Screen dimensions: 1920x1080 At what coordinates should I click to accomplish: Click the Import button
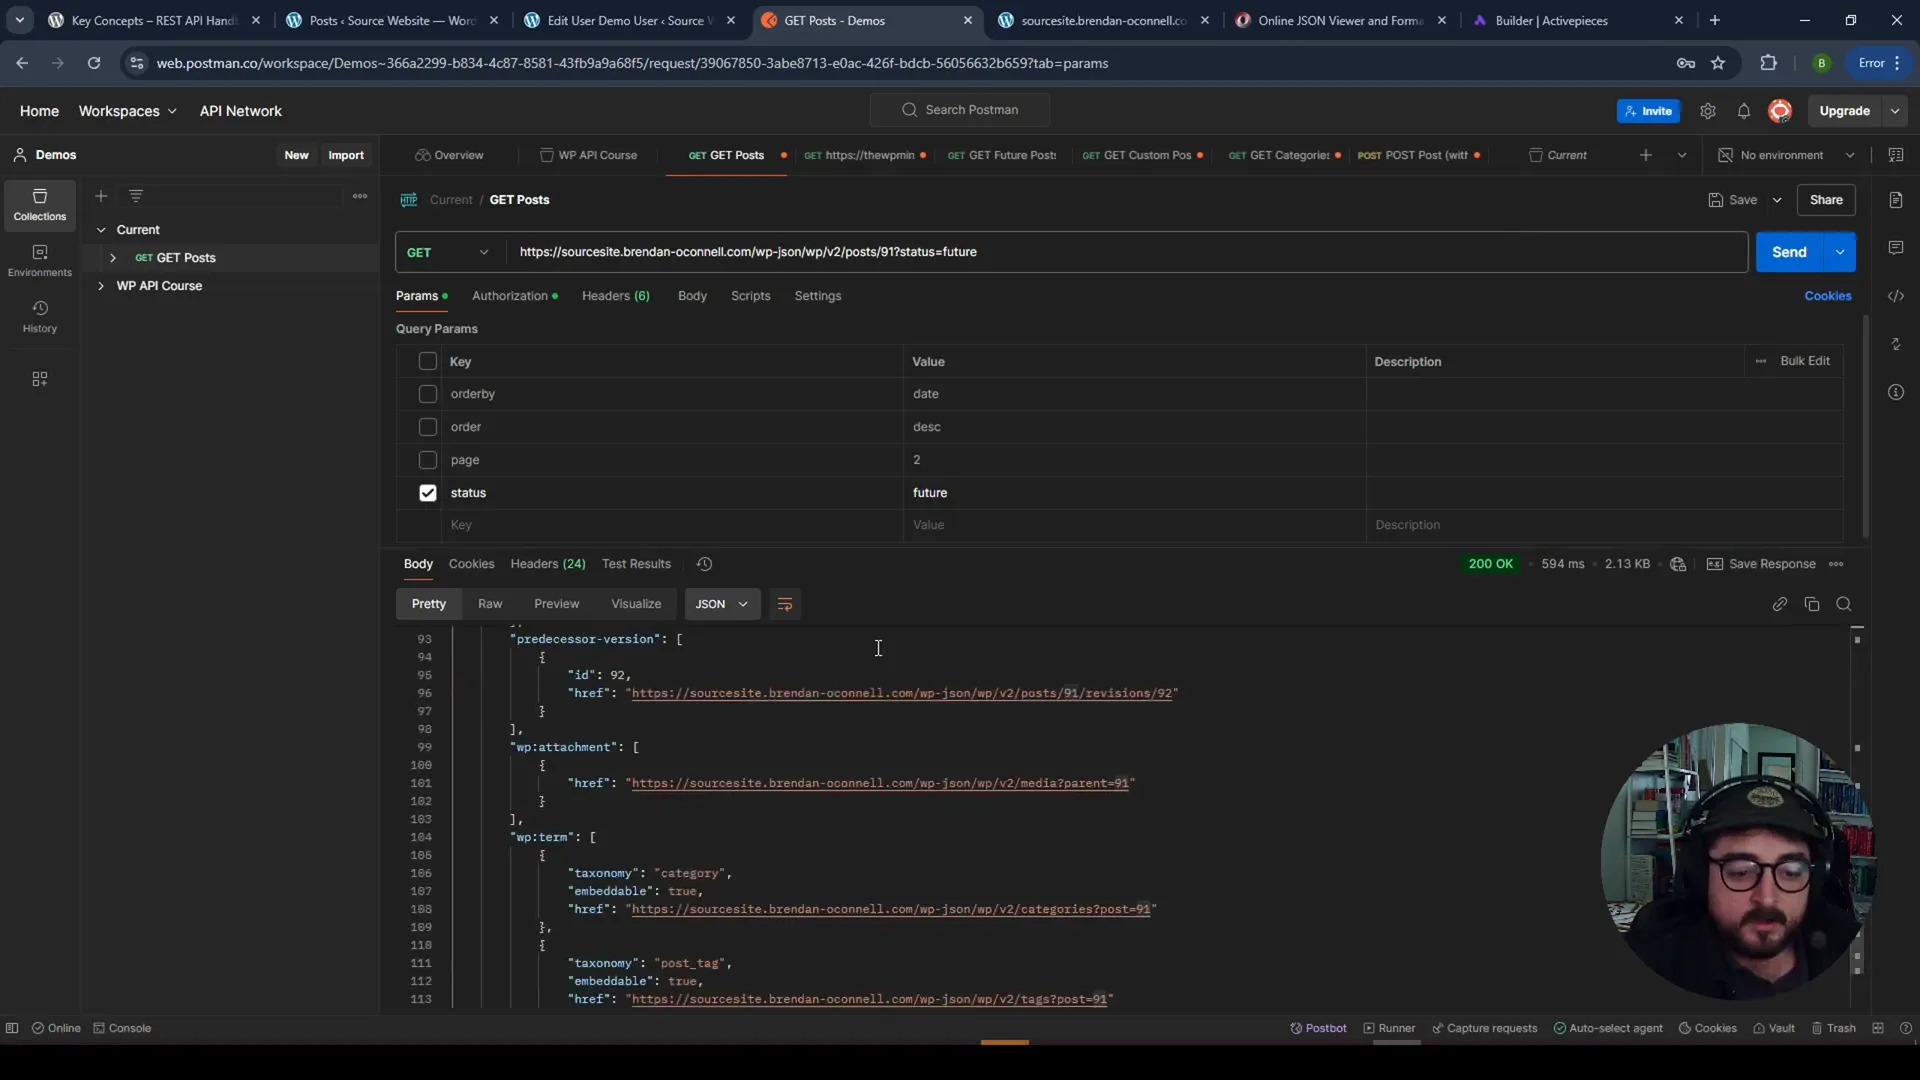click(346, 155)
